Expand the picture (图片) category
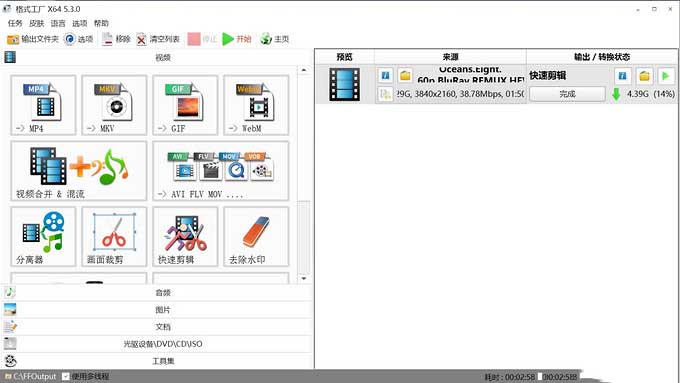680x383 pixels. point(157,310)
